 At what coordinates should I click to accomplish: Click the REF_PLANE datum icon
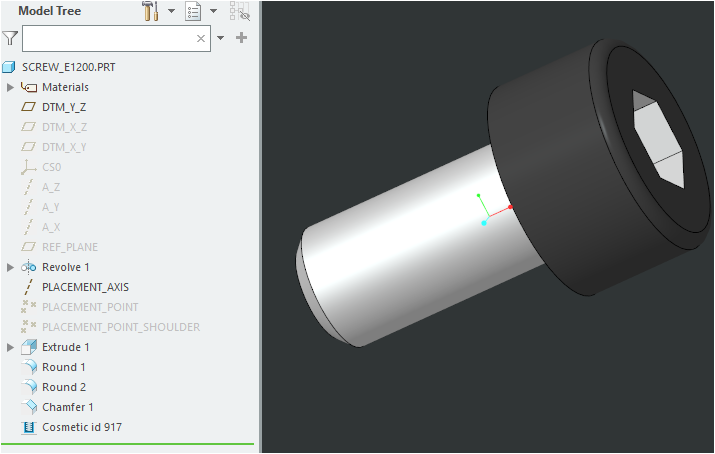(29, 247)
